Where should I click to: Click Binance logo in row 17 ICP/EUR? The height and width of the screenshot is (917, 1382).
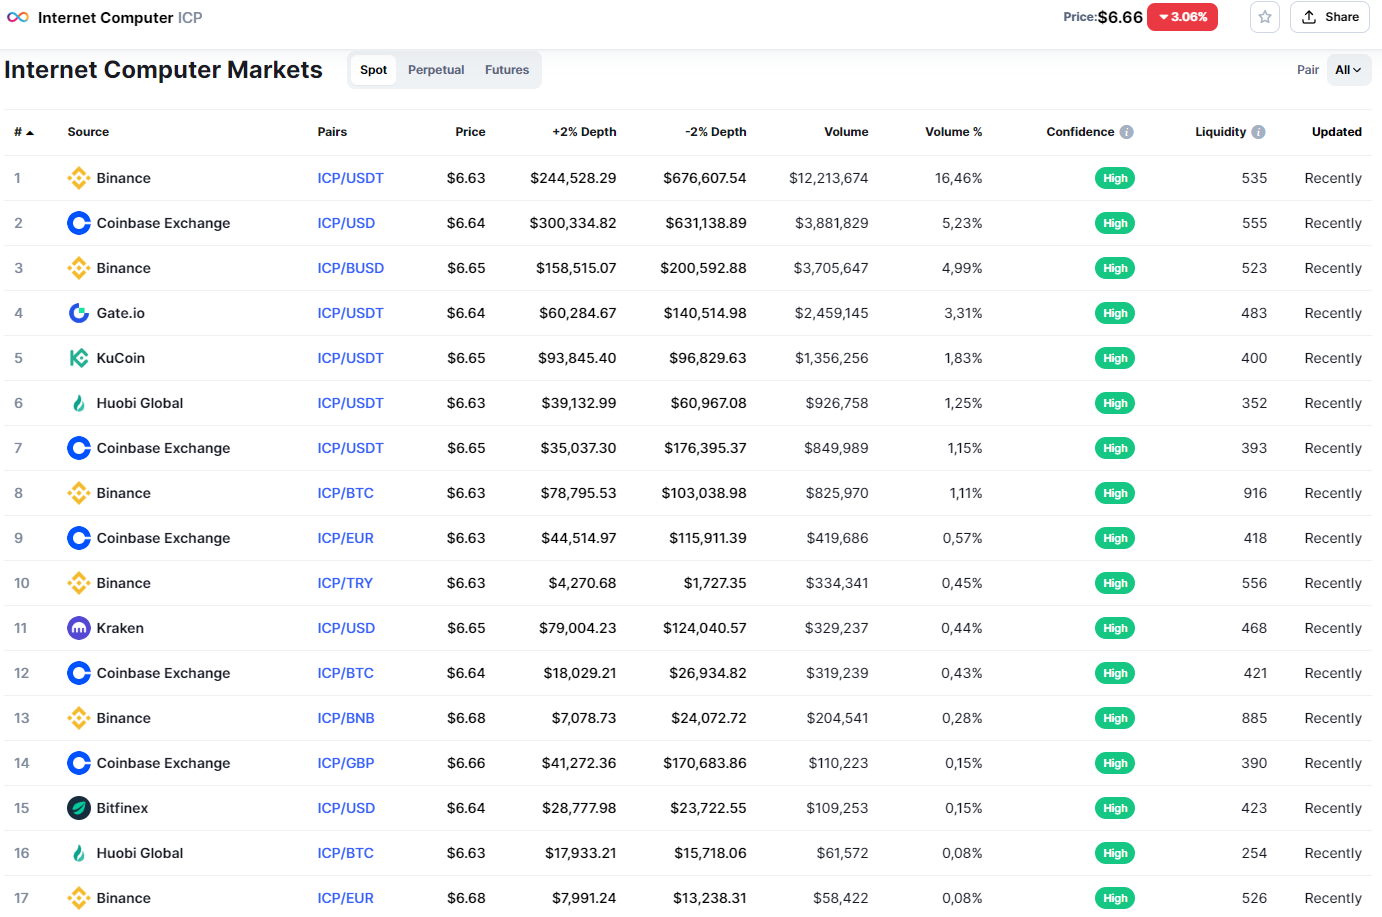(x=79, y=898)
